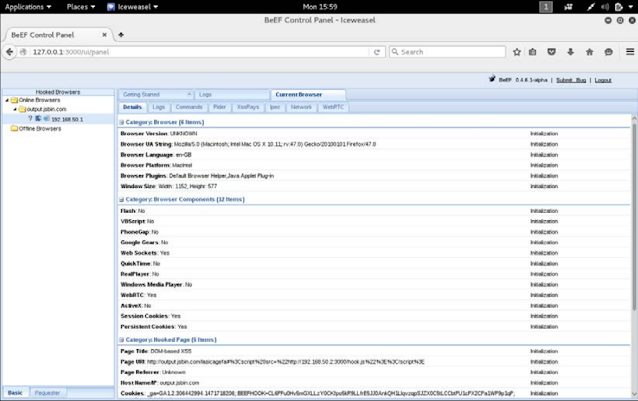Bookmark this page with the star icon

pyautogui.click(x=517, y=52)
